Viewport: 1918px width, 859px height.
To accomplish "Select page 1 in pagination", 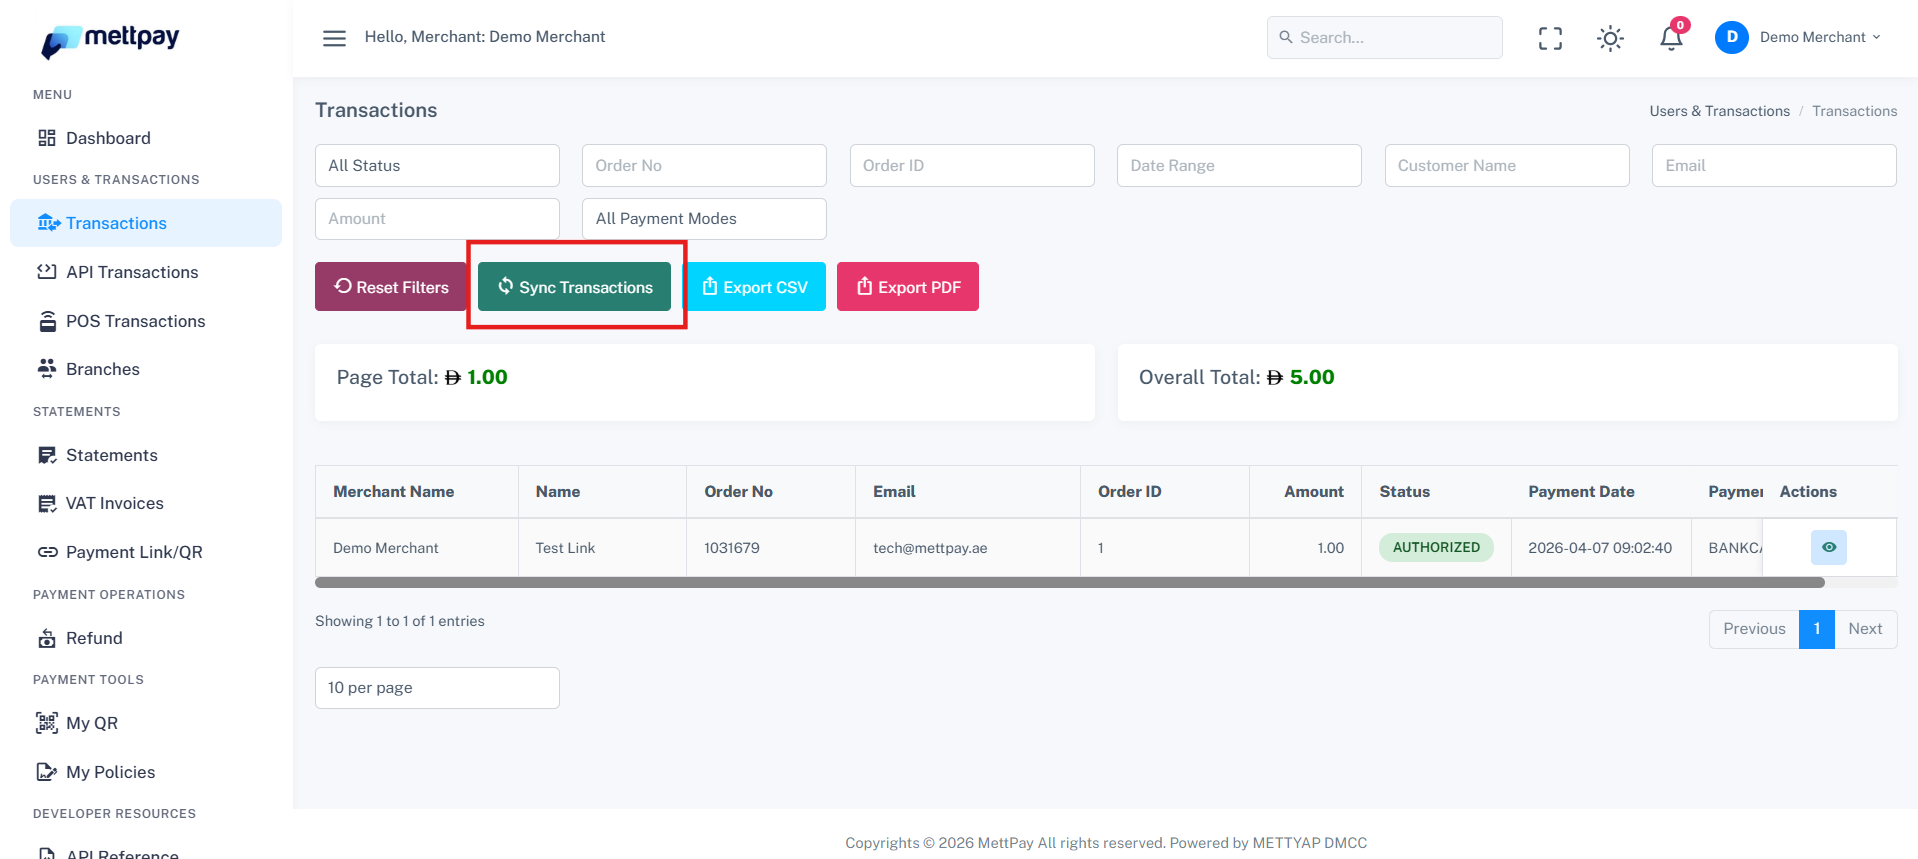I will [1817, 629].
